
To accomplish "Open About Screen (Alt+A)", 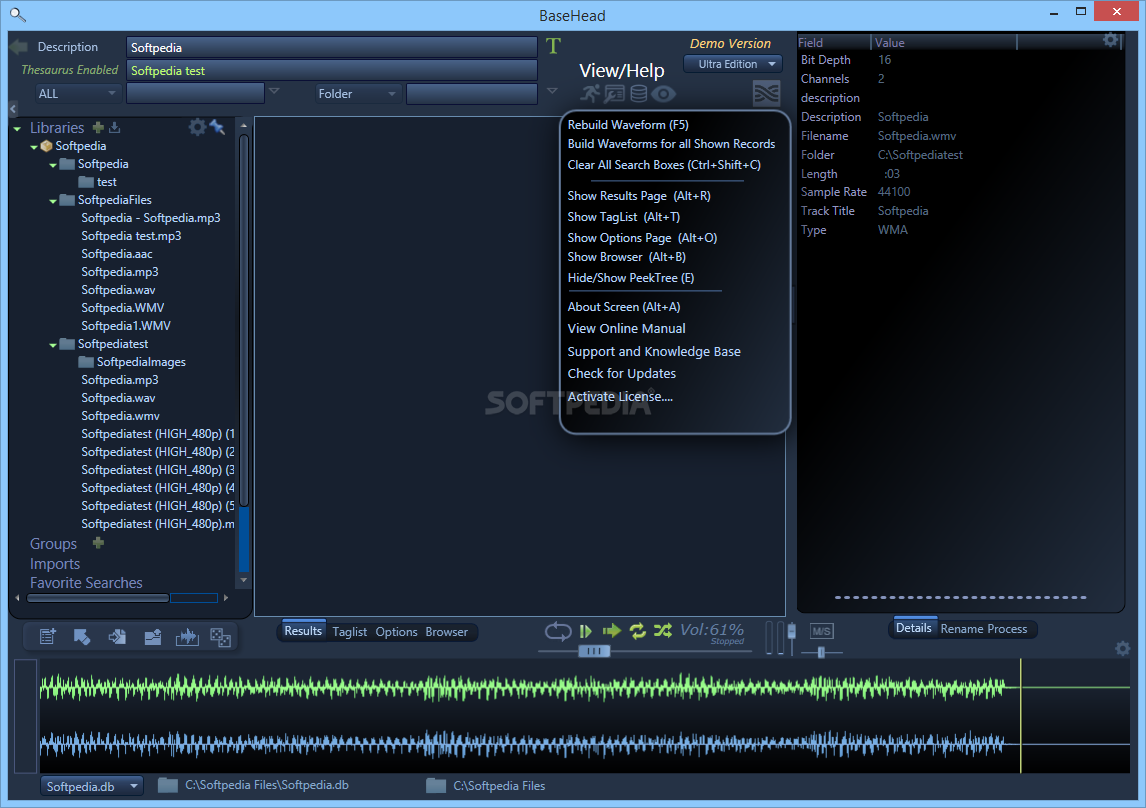I will [623, 307].
